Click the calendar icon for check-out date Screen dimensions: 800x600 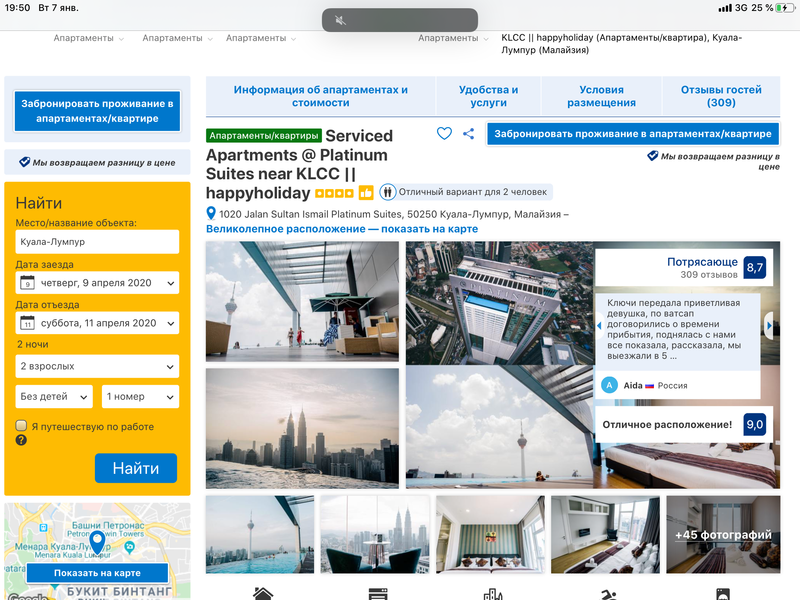click(x=28, y=323)
